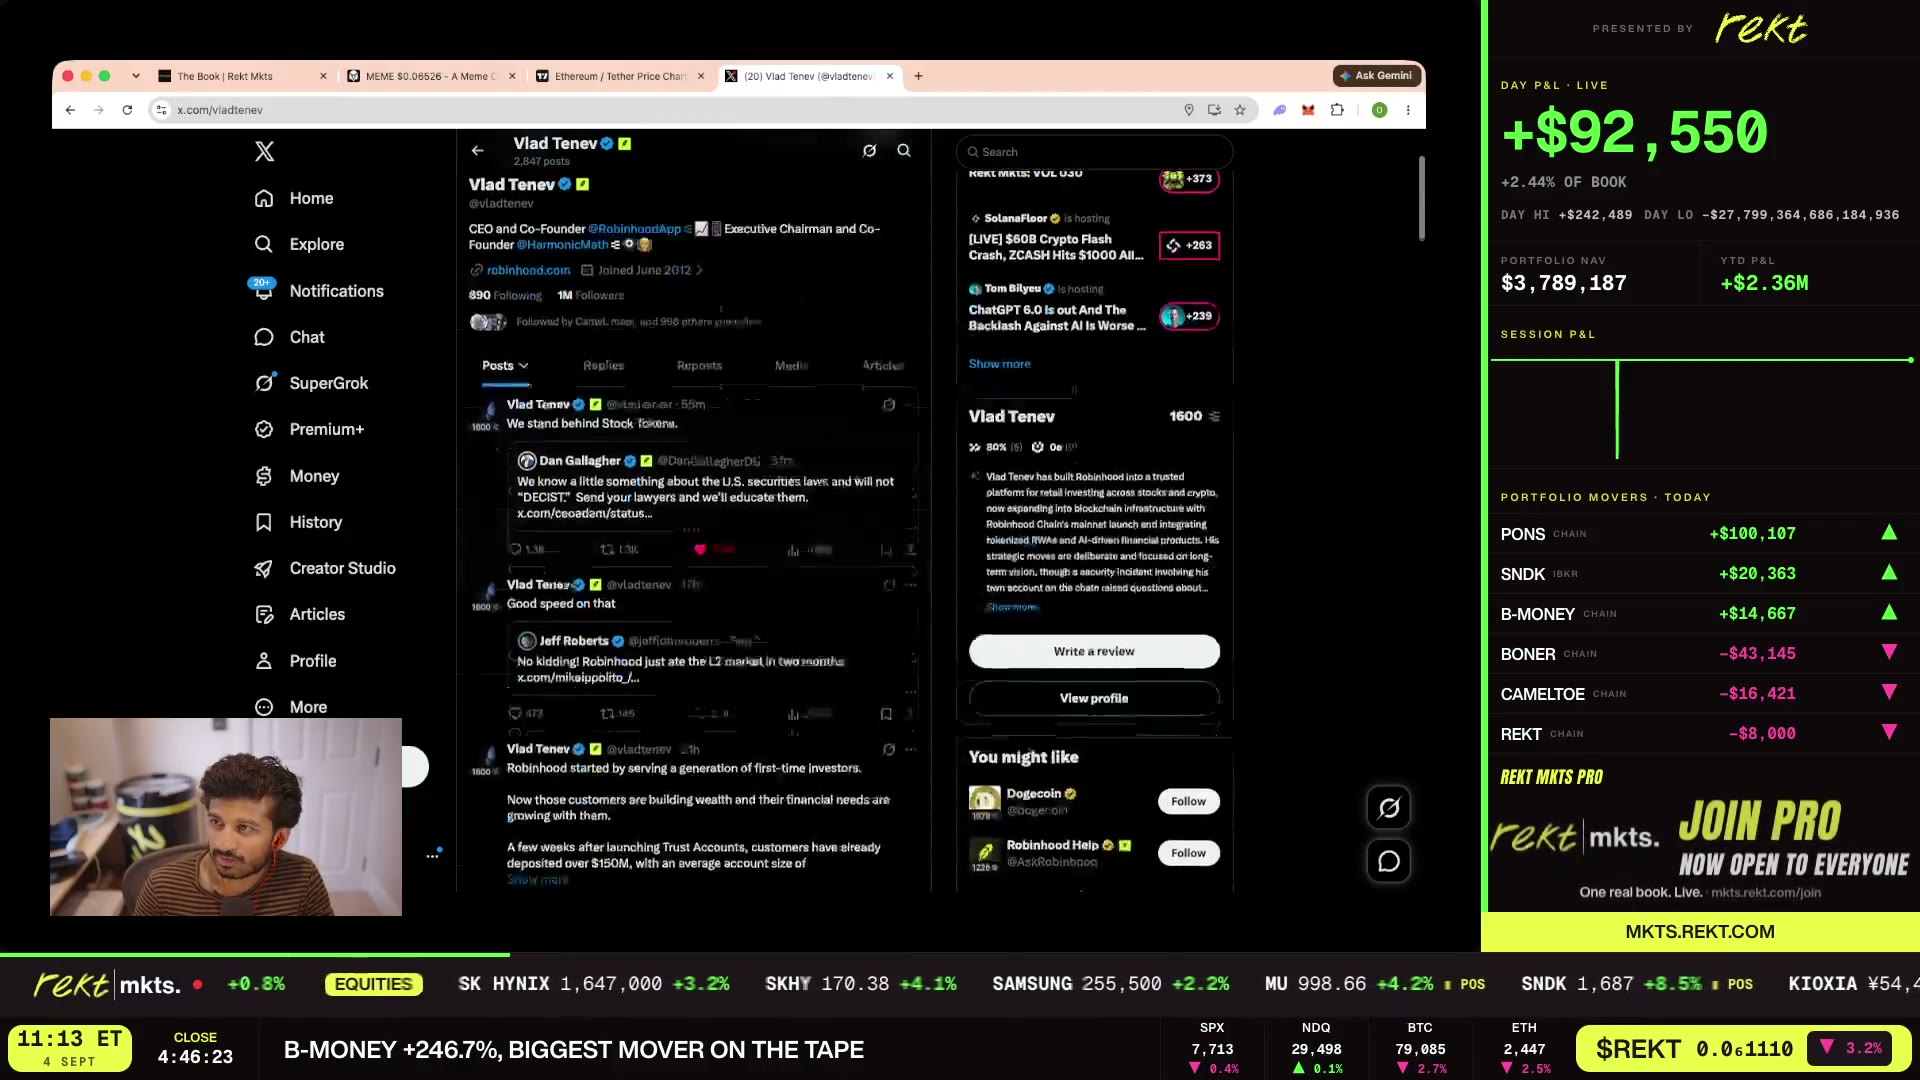Open floating chat bubble button
The image size is (1920, 1080).
click(1389, 861)
